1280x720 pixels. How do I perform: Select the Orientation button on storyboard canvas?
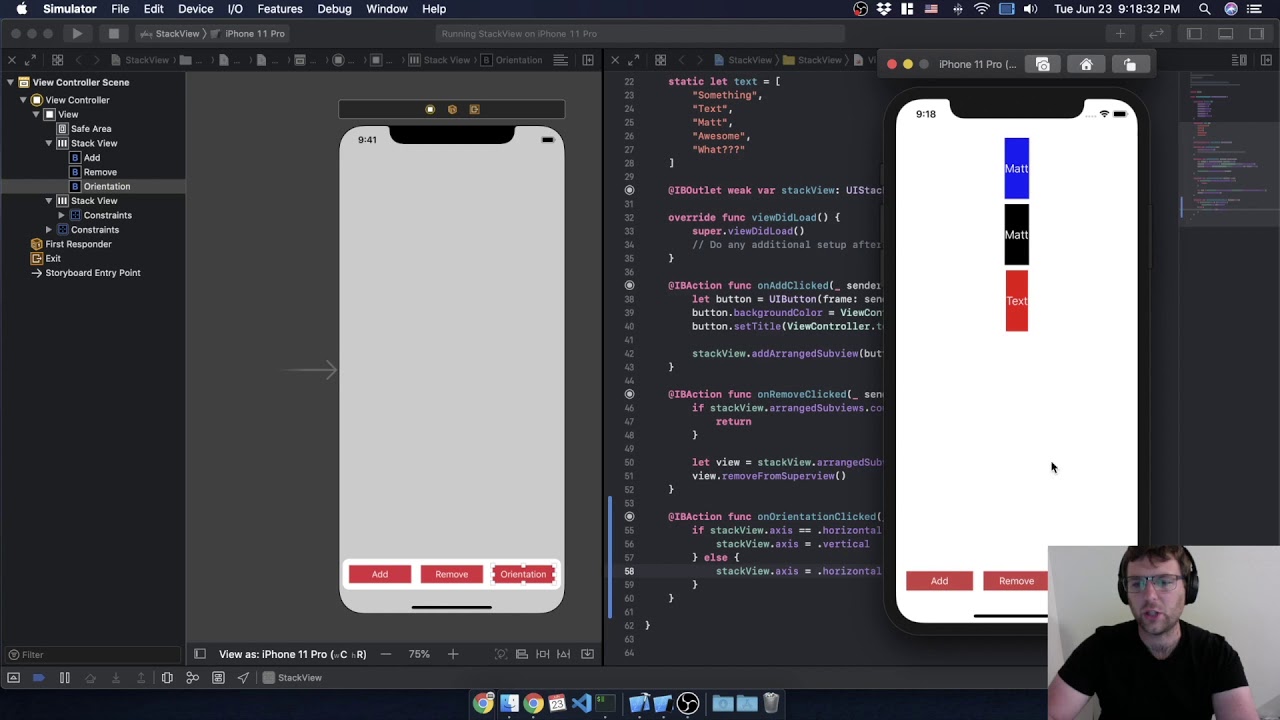(523, 574)
